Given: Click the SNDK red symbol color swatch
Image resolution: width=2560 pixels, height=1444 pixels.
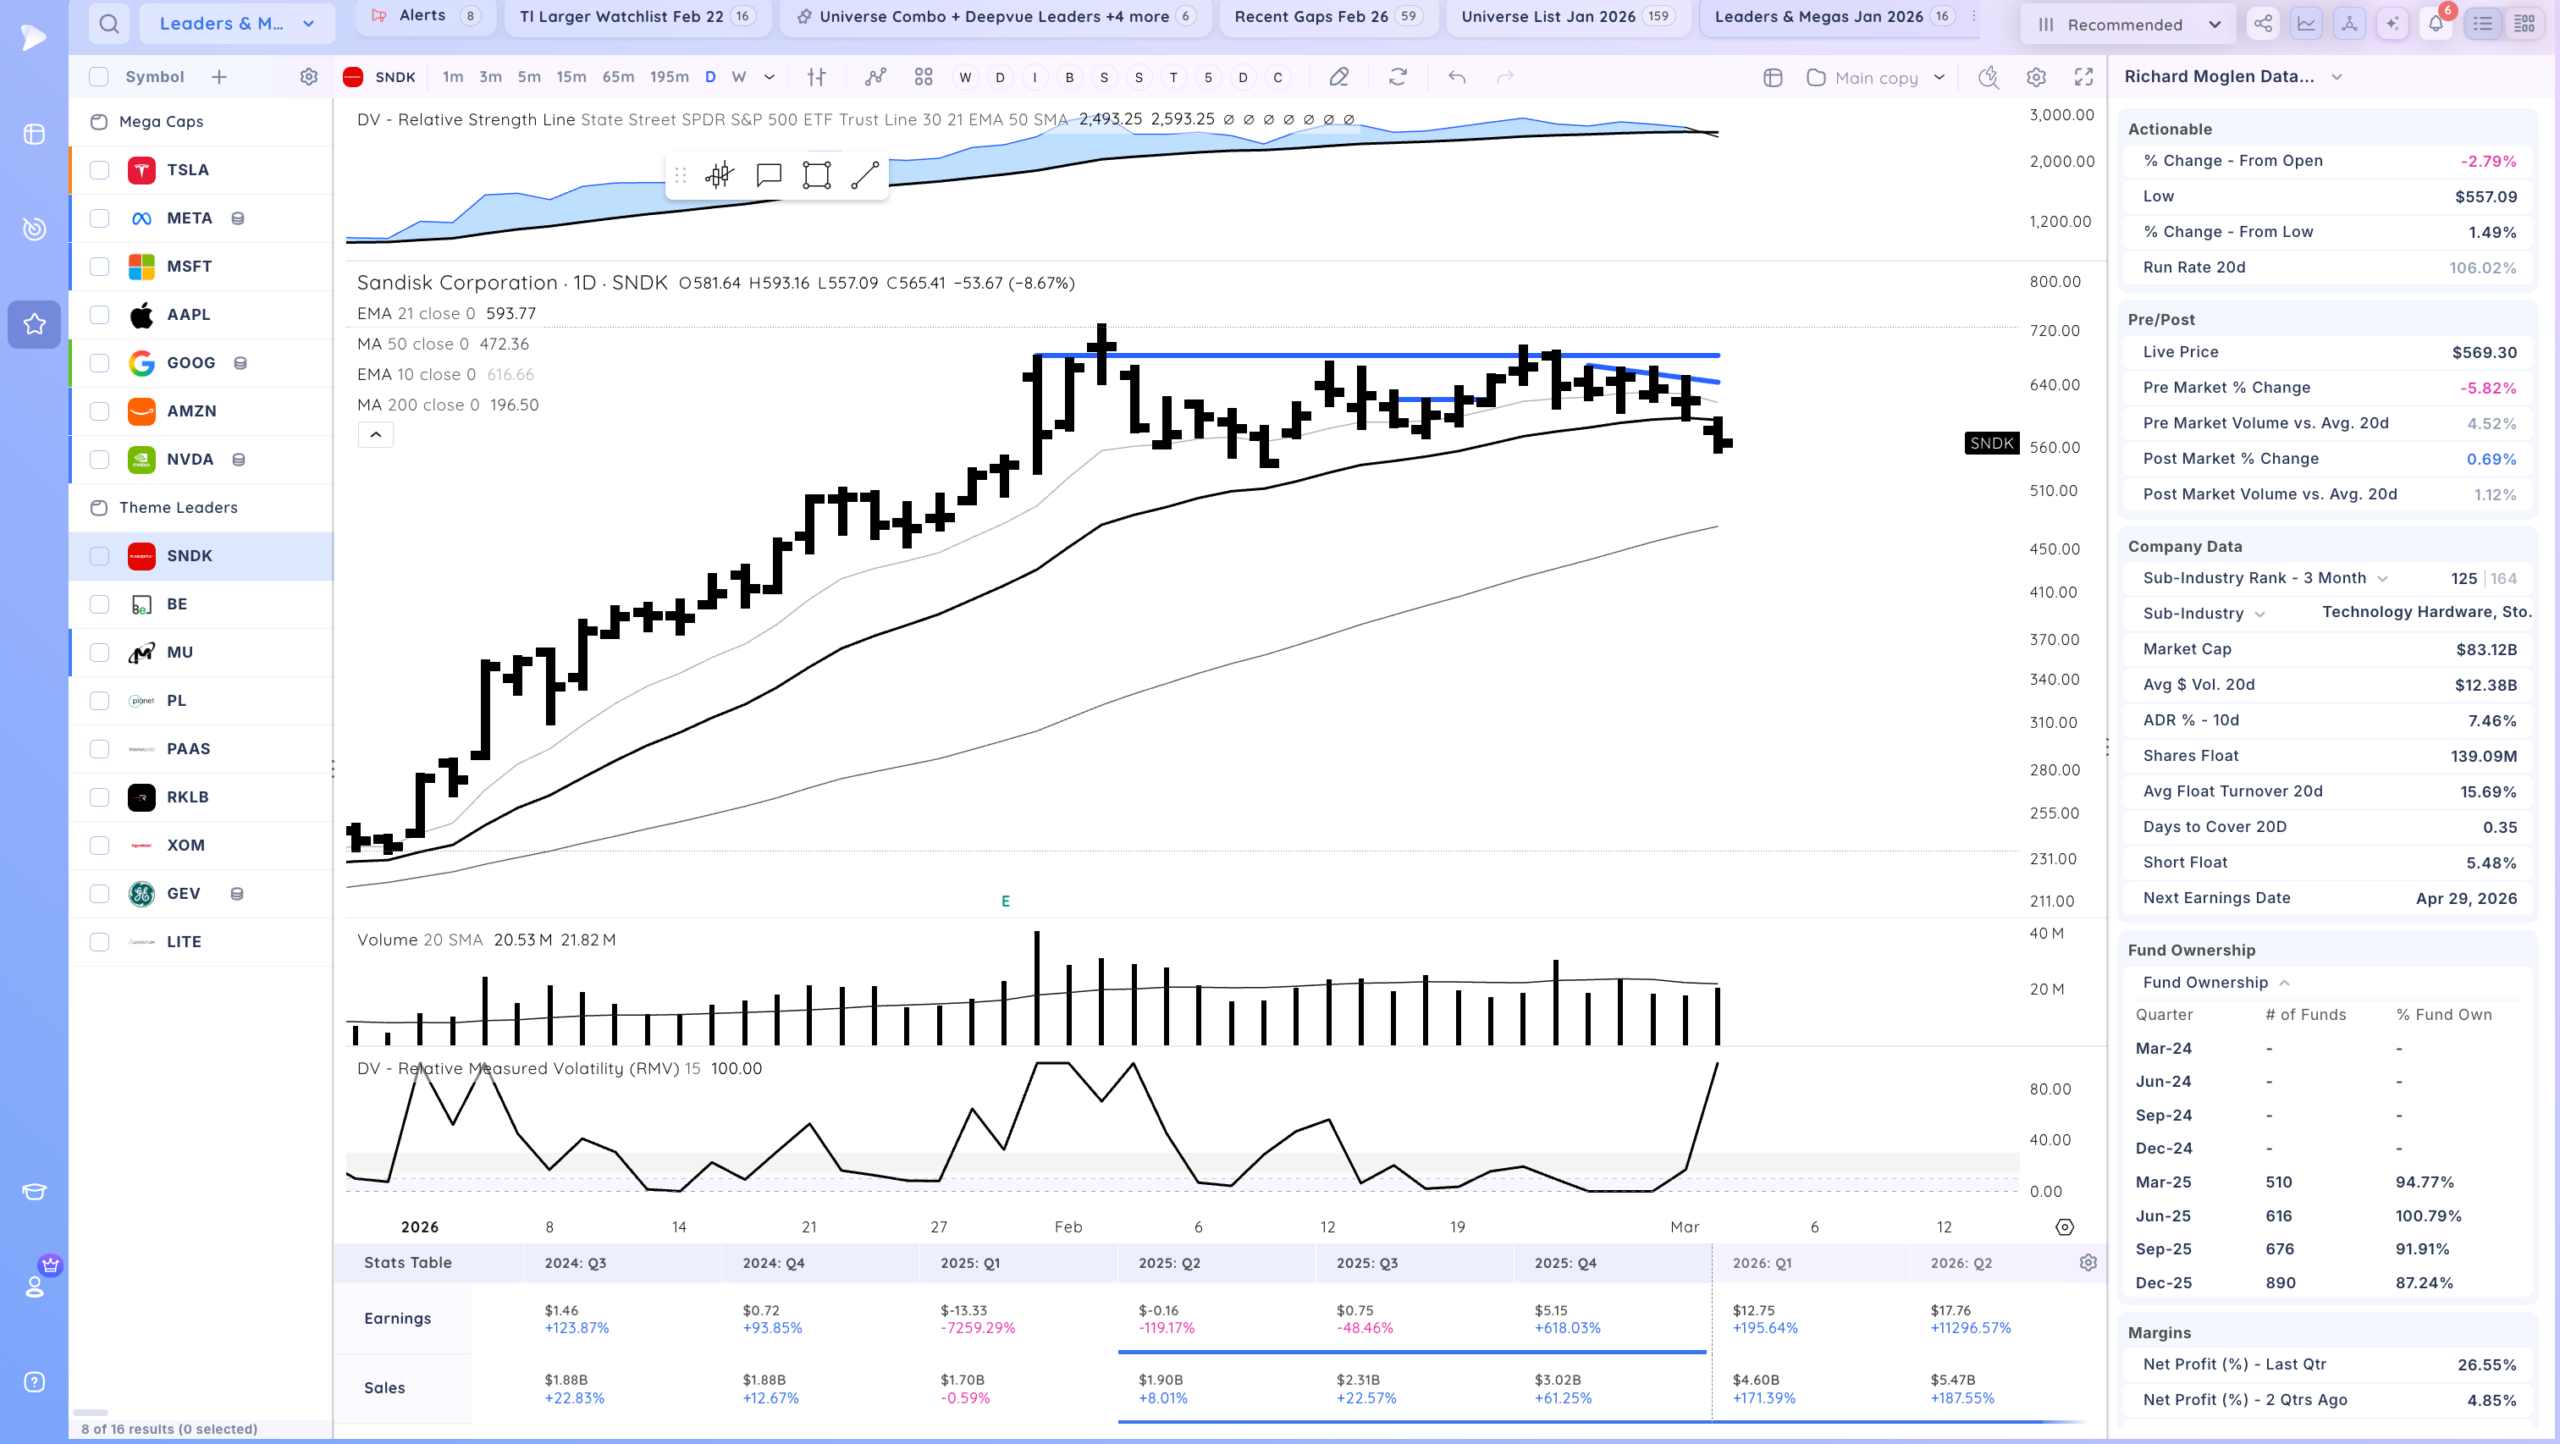Looking at the screenshot, I should pos(352,77).
